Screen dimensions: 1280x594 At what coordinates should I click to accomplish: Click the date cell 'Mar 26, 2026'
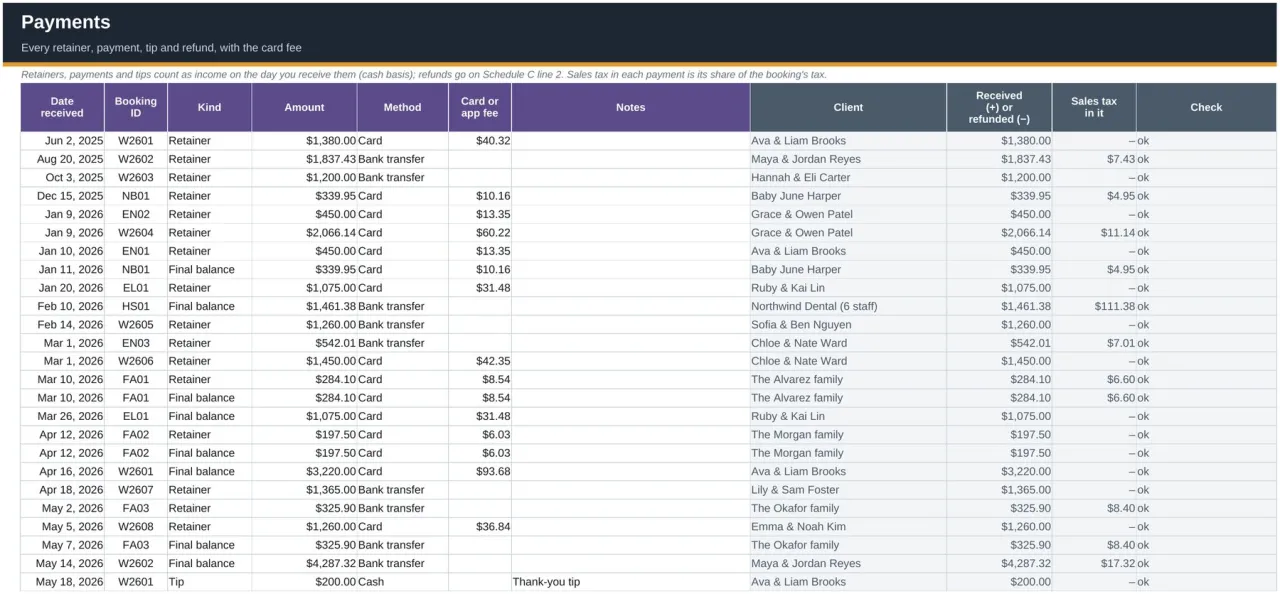[x=62, y=416]
